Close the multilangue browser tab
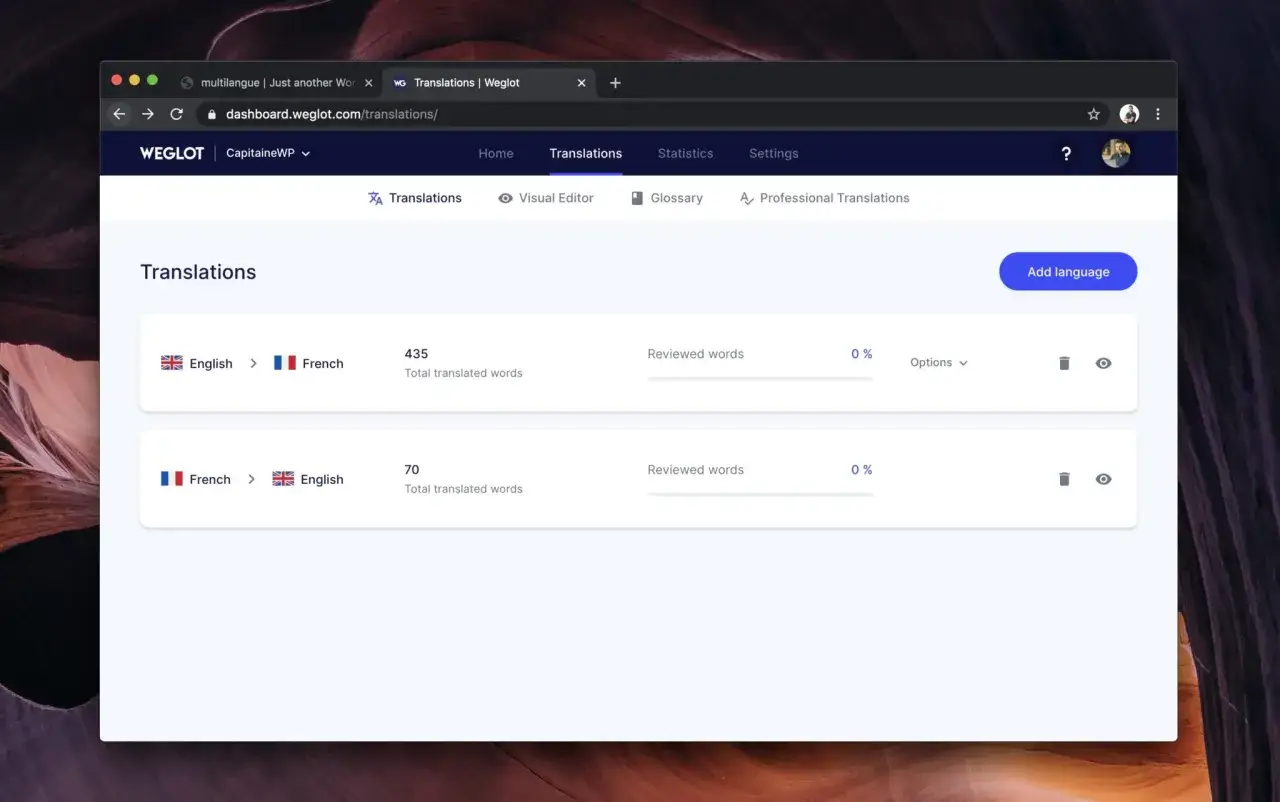This screenshot has width=1280, height=802. (x=368, y=83)
